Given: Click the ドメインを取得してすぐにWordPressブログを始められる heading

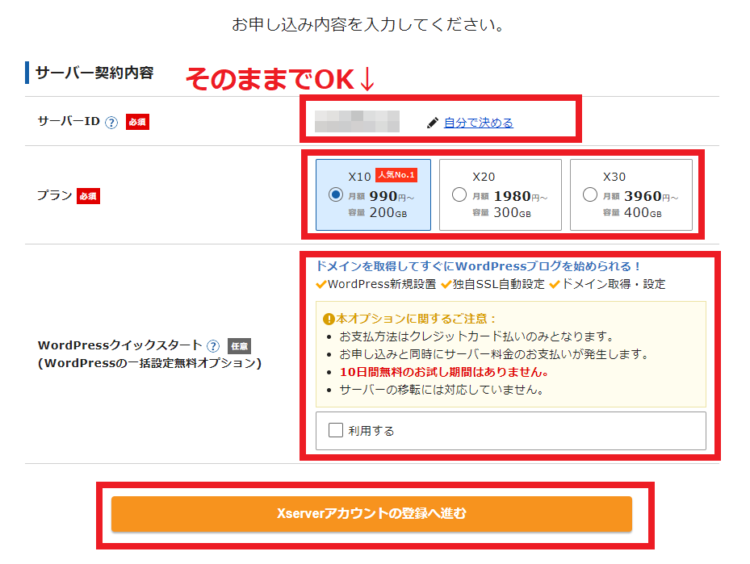Looking at the screenshot, I should tap(478, 266).
